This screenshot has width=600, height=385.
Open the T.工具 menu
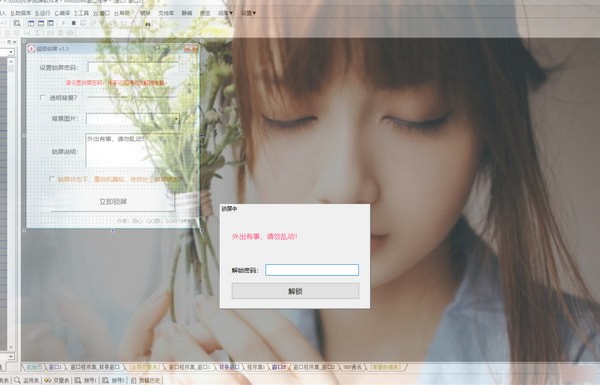pyautogui.click(x=81, y=13)
